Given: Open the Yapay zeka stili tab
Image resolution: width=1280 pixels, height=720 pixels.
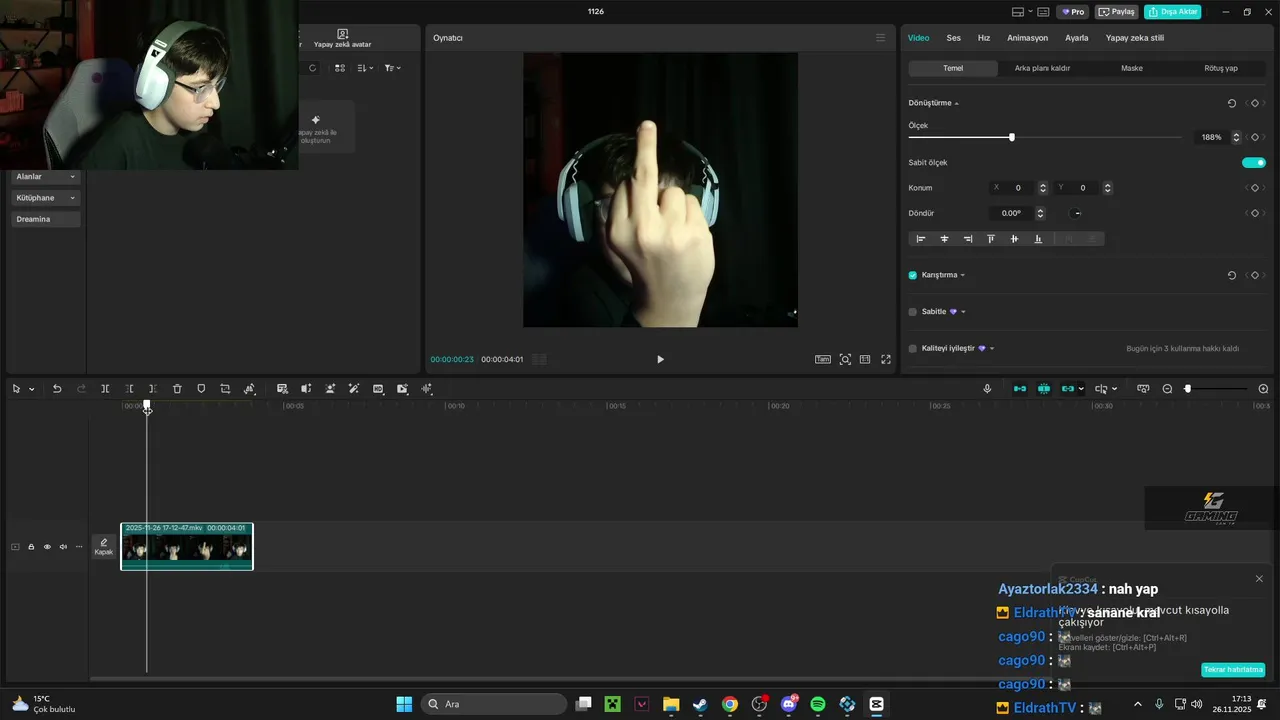Looking at the screenshot, I should pos(1135,38).
